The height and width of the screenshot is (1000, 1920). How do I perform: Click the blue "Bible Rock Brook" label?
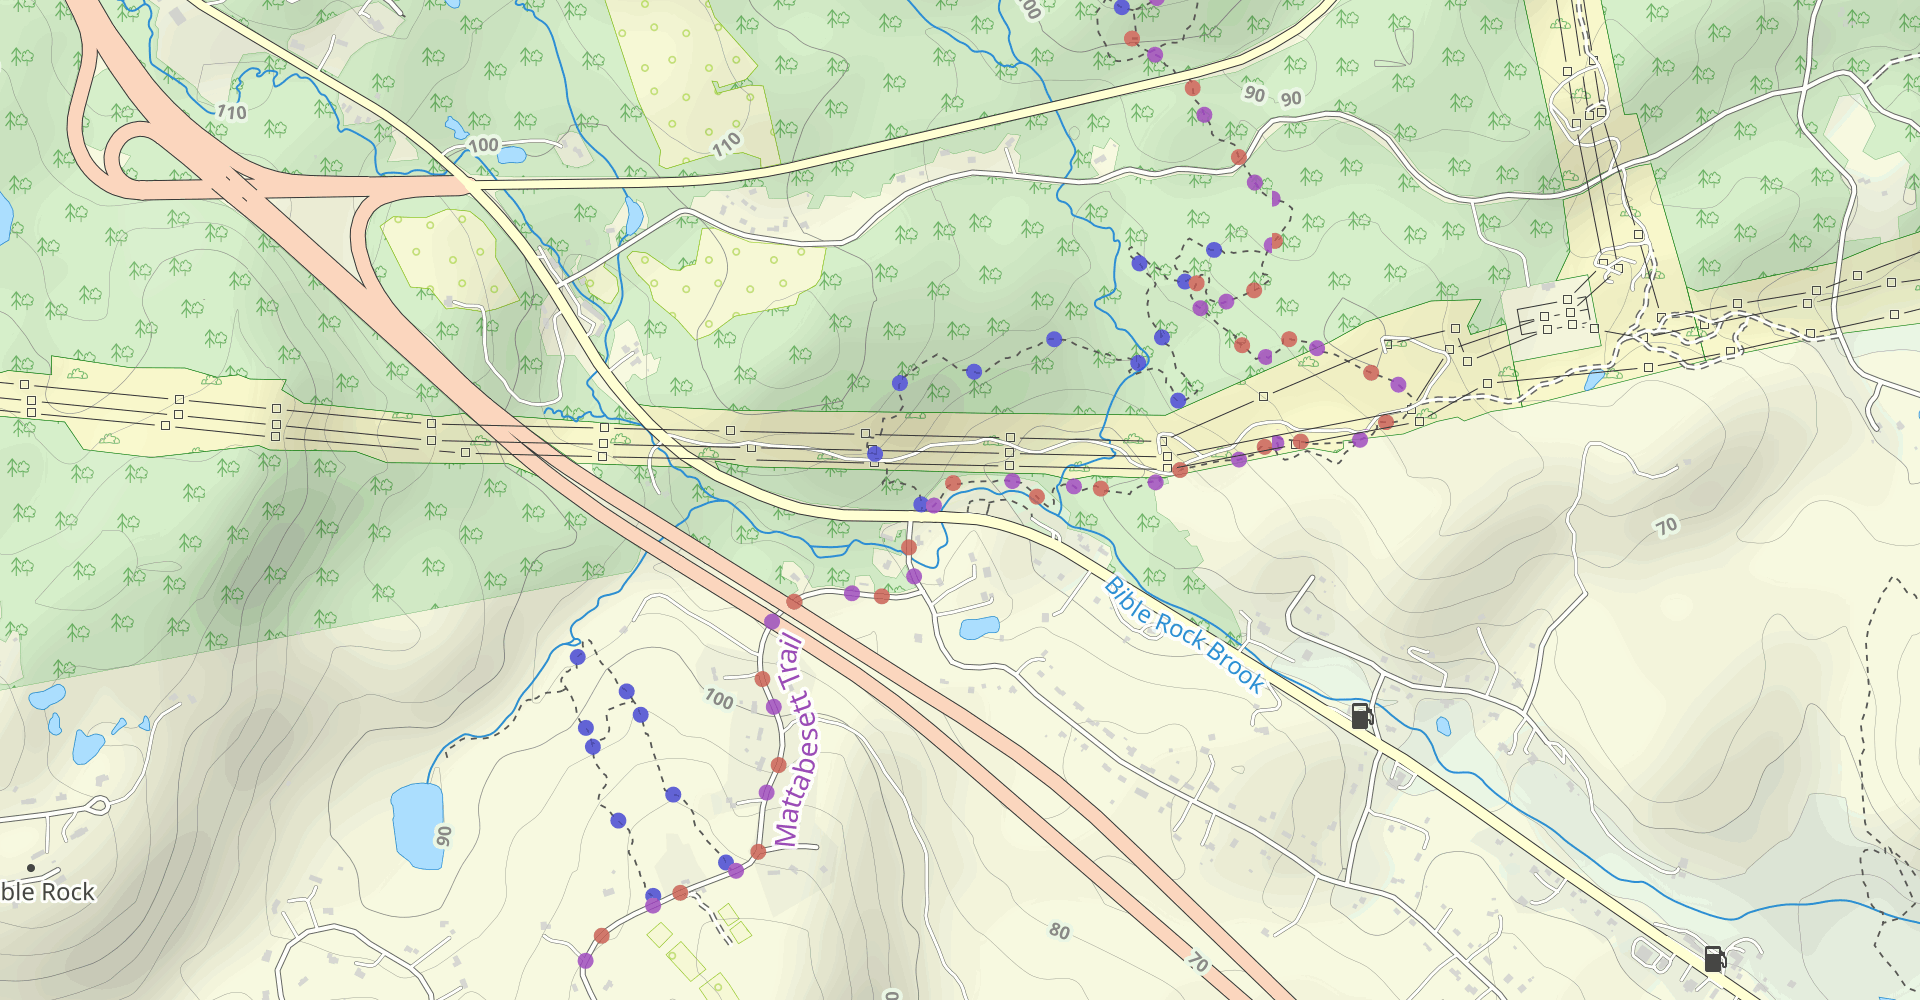(x=1185, y=635)
